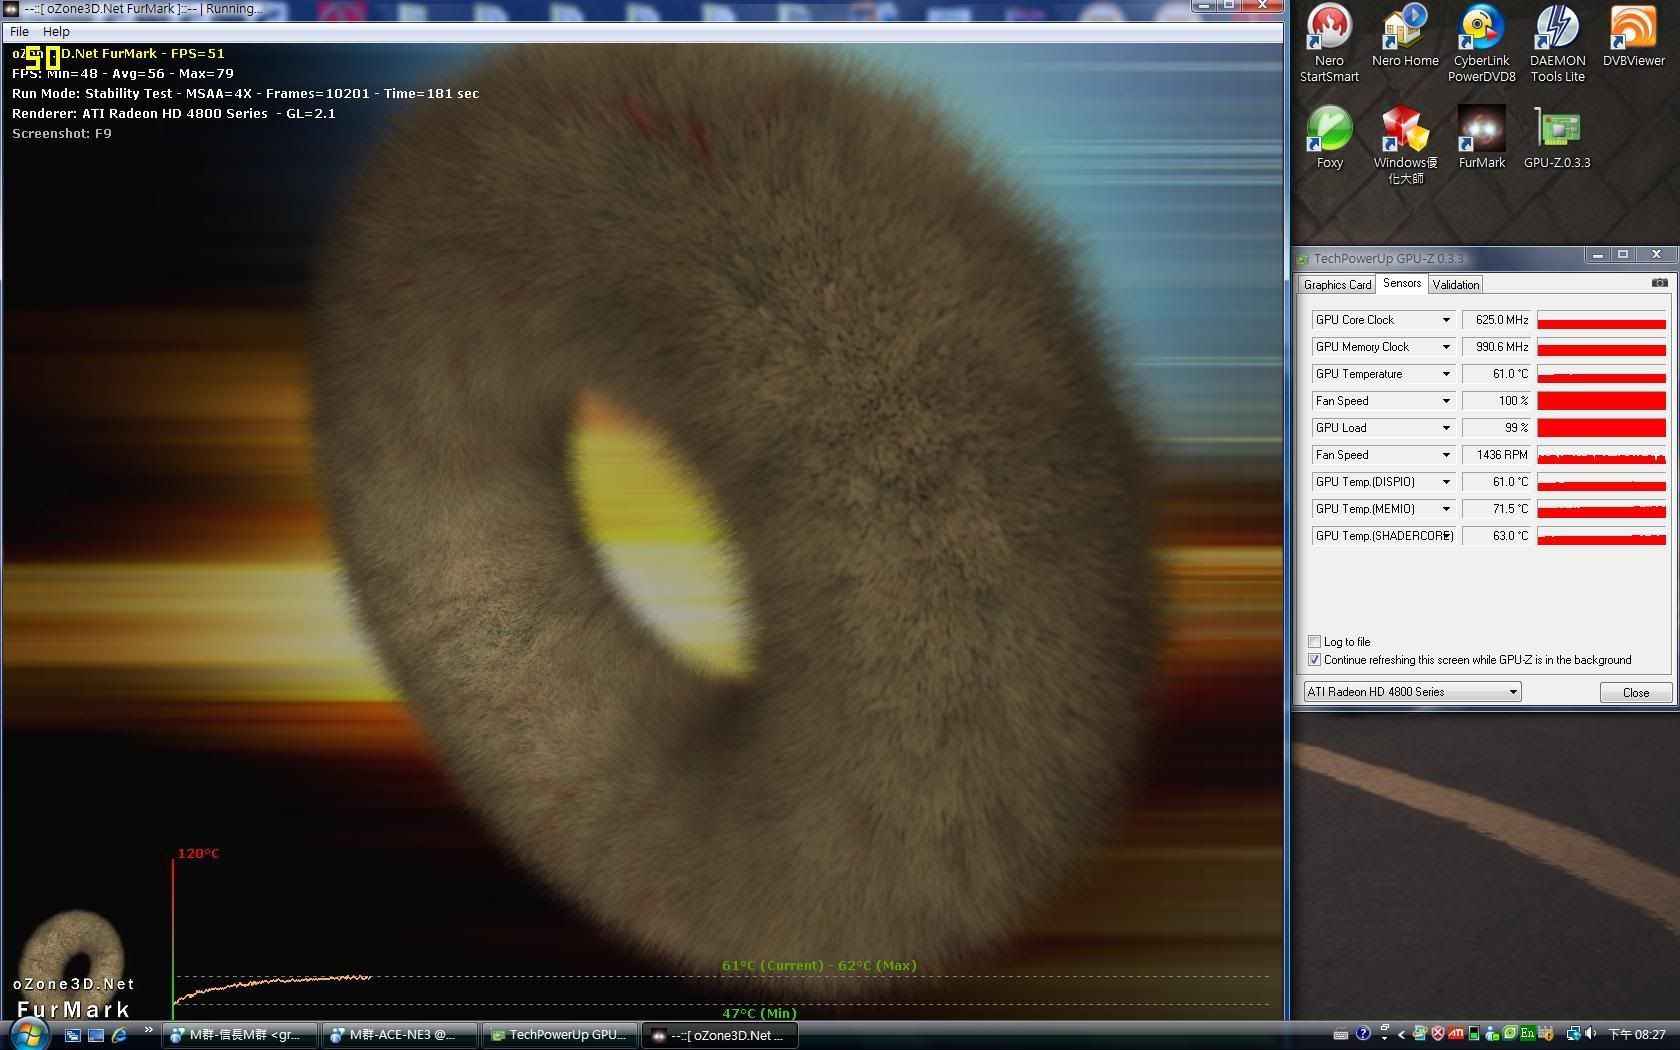Open the Nero Home desktop shortcut

[x=1405, y=36]
